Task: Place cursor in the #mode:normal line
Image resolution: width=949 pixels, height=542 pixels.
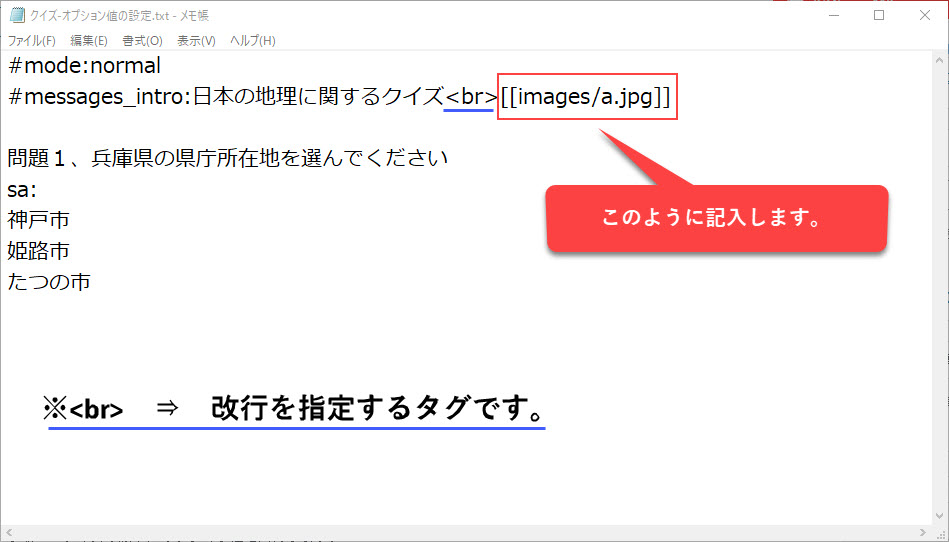Action: pyautogui.click(x=85, y=65)
